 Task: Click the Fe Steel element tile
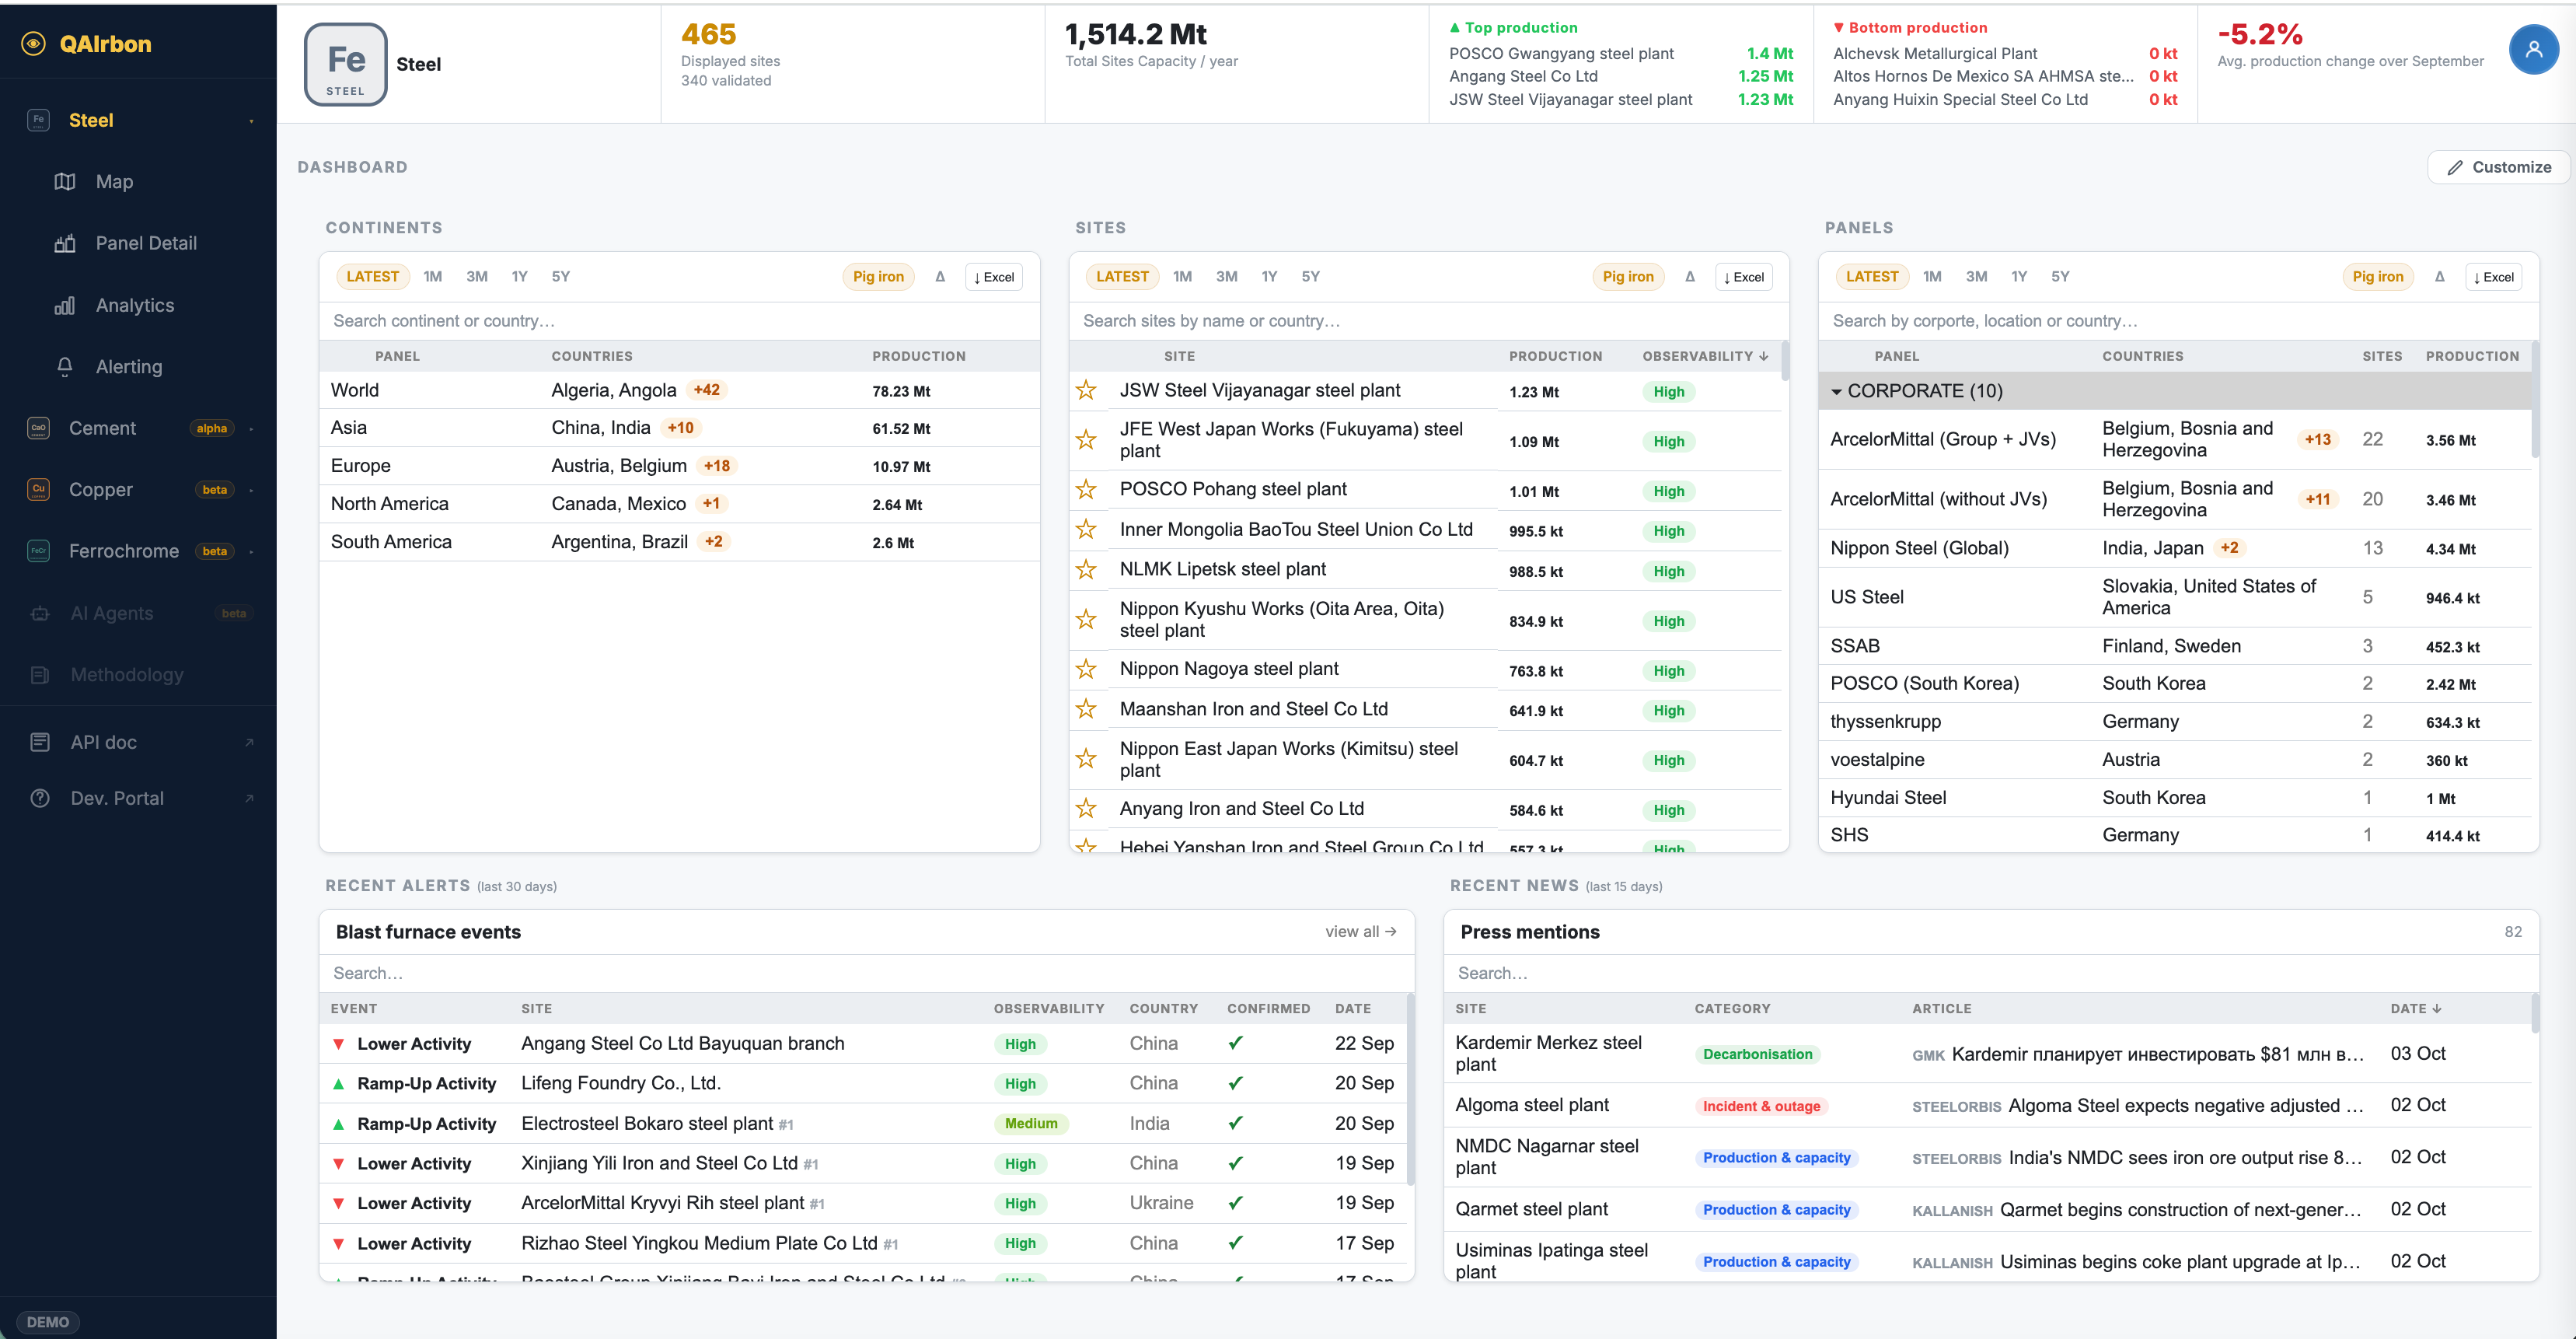click(346, 65)
